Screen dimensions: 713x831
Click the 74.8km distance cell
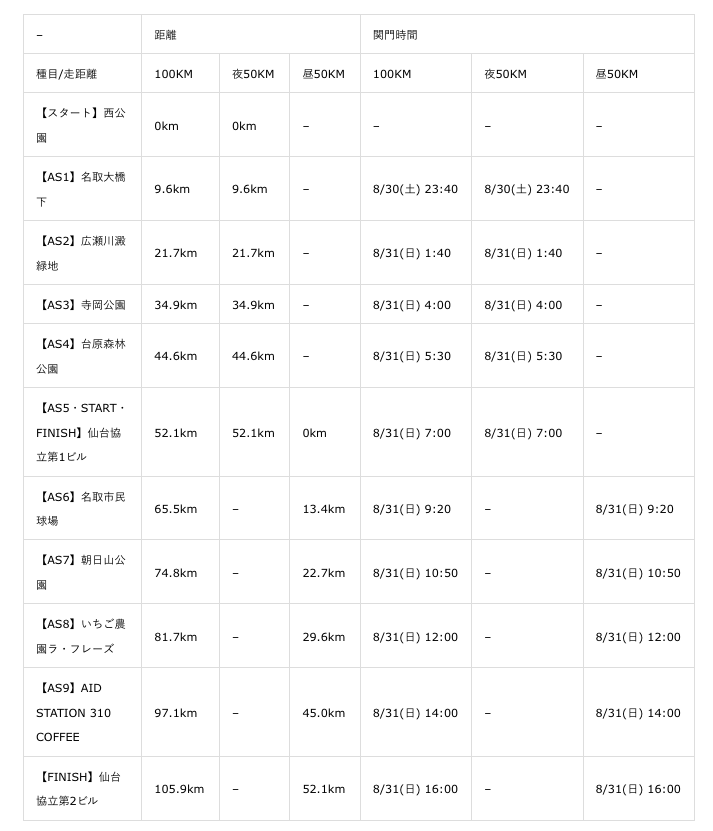point(175,573)
